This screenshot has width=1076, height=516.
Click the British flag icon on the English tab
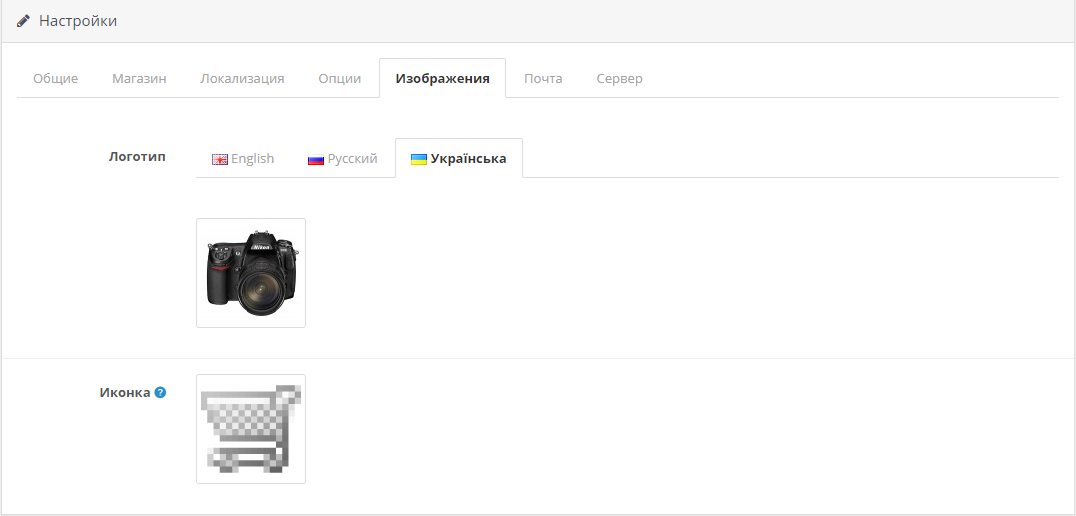(220, 159)
